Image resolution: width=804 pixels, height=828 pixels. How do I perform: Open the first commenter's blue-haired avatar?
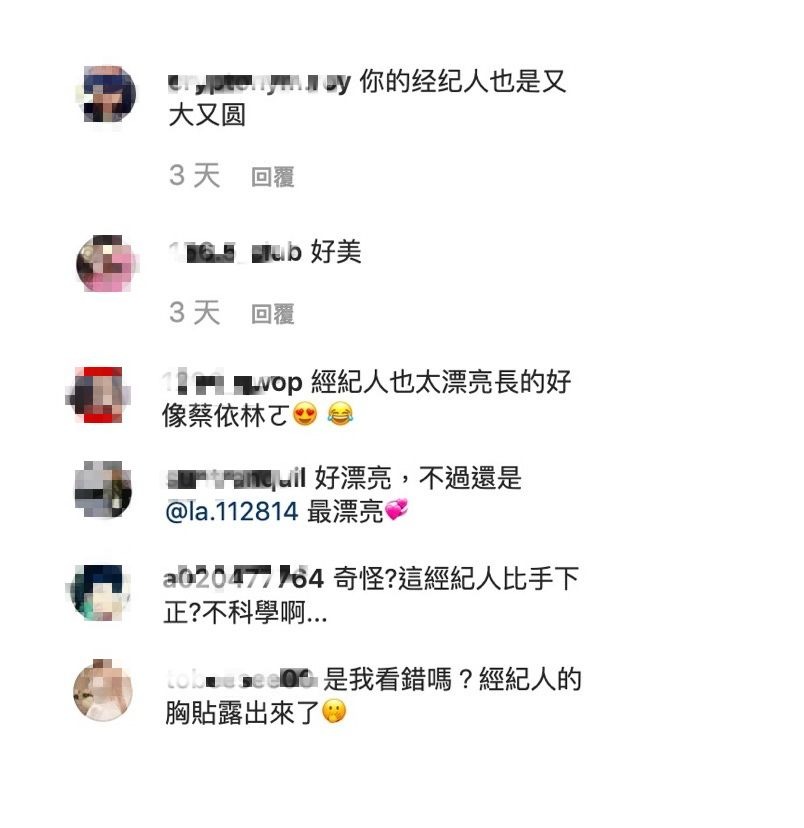click(x=108, y=95)
